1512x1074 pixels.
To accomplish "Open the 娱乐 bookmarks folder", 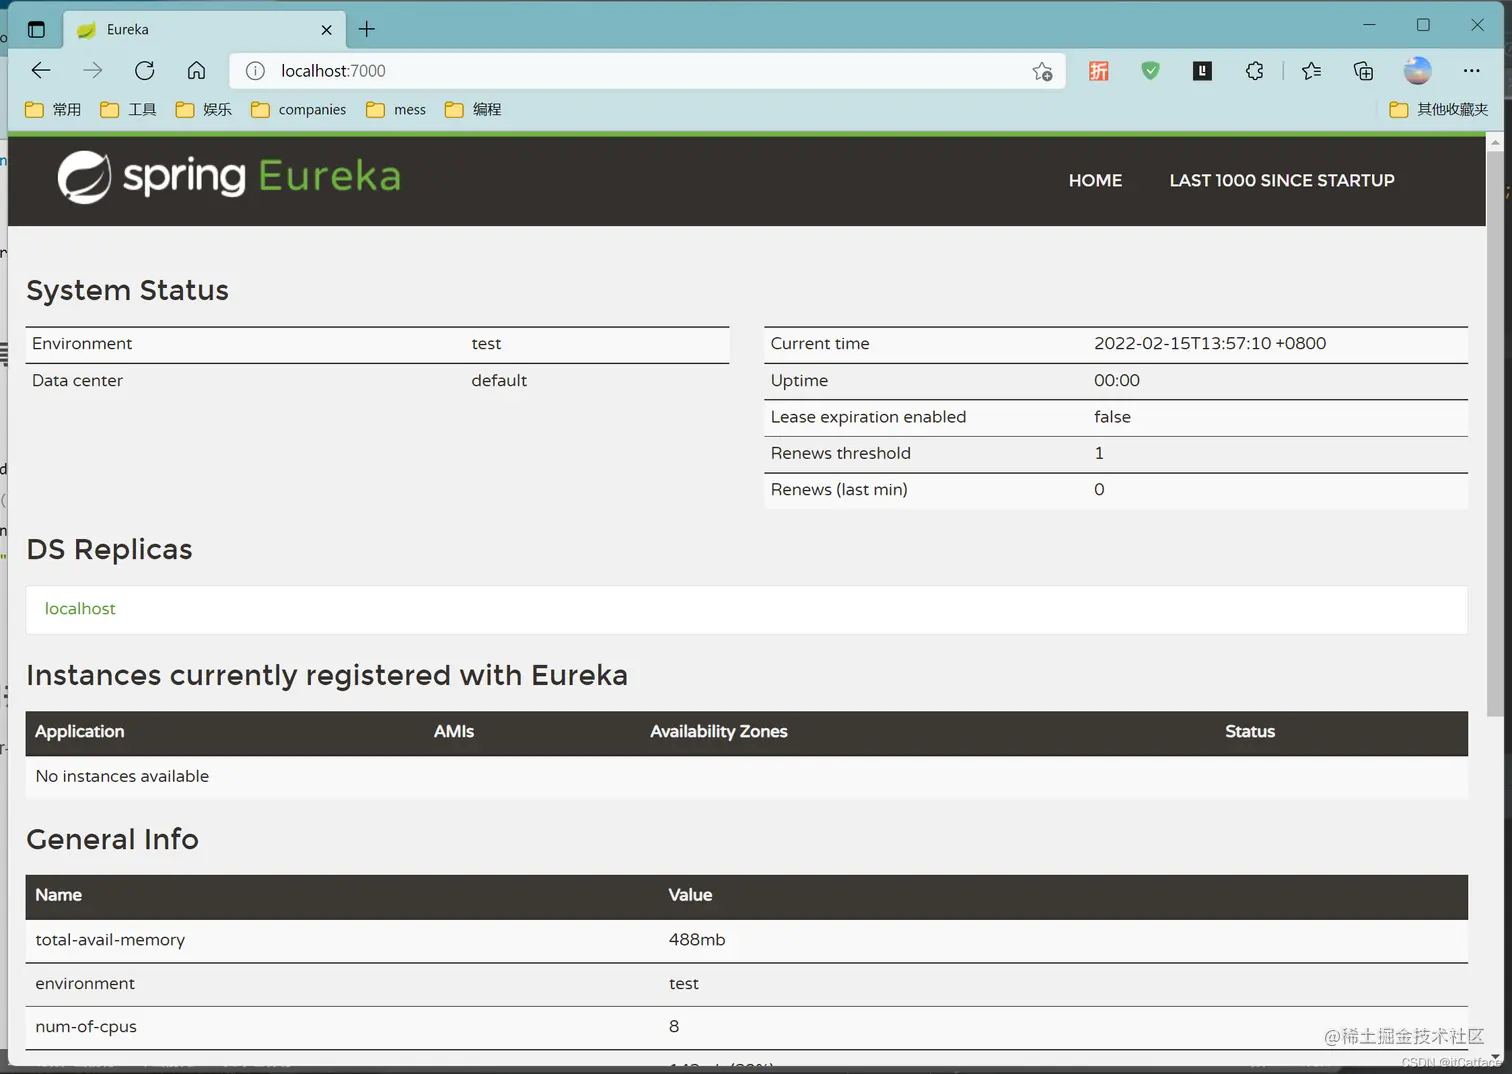I will pos(203,109).
